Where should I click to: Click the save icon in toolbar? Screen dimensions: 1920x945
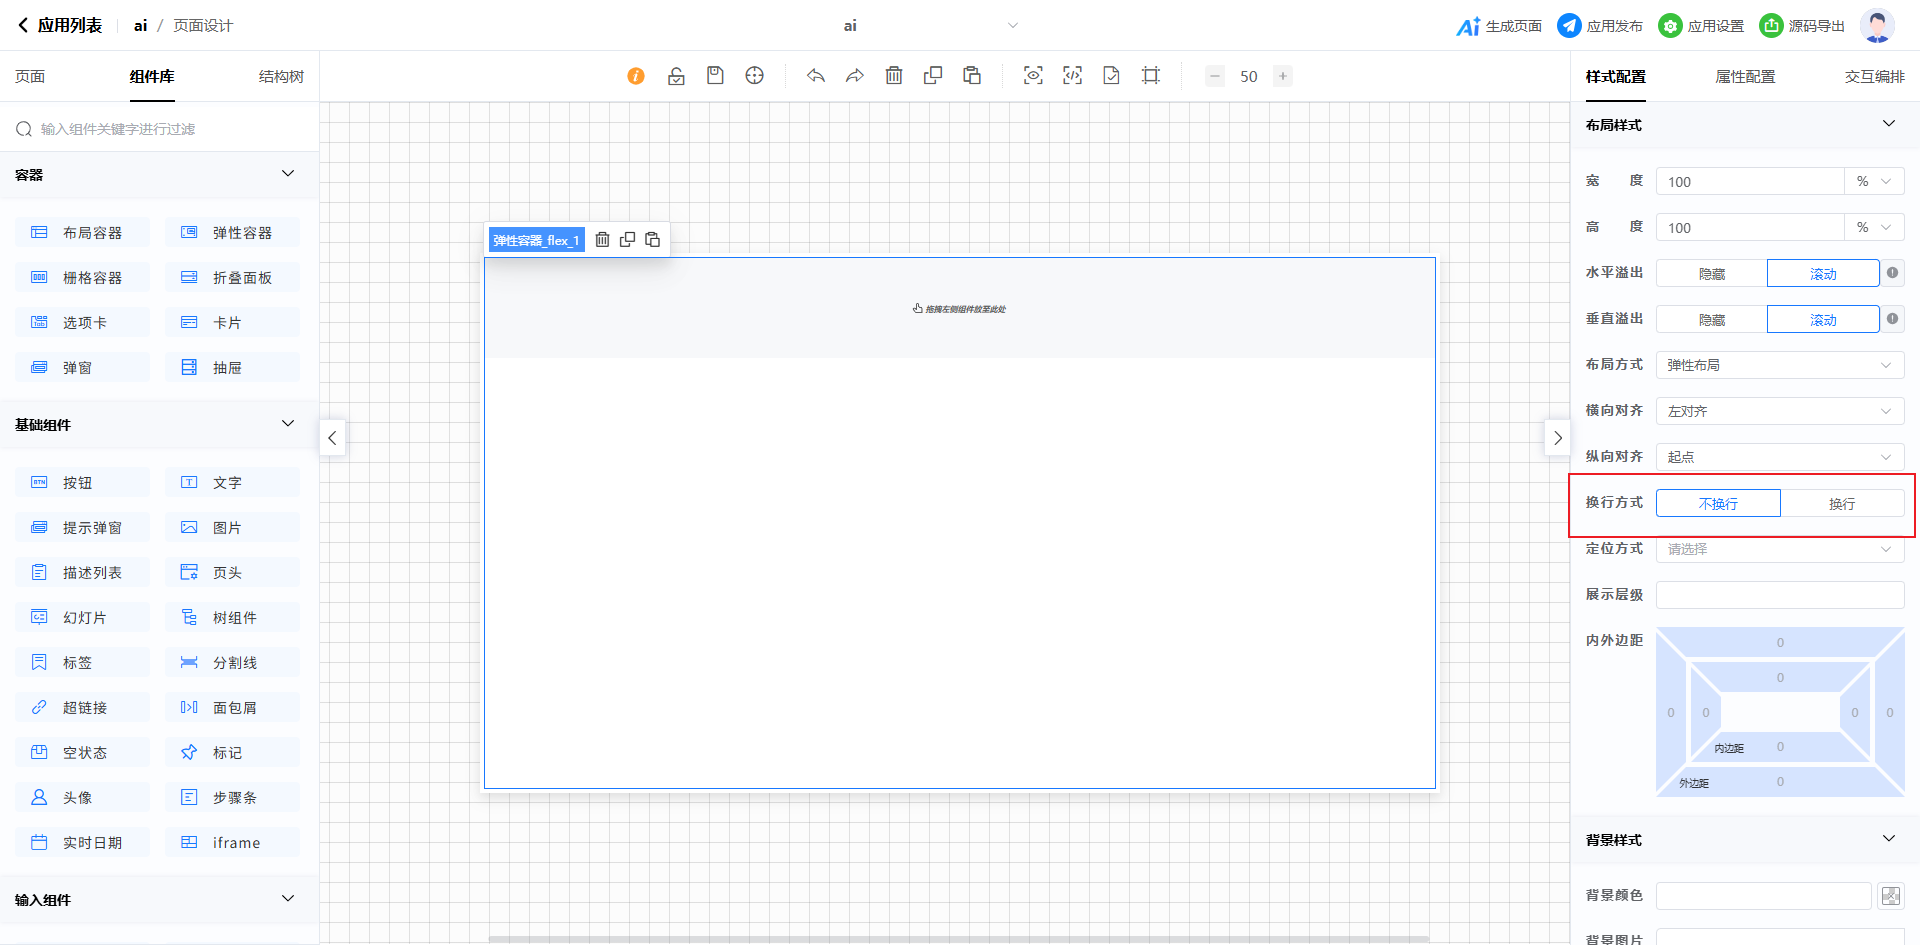(x=715, y=76)
